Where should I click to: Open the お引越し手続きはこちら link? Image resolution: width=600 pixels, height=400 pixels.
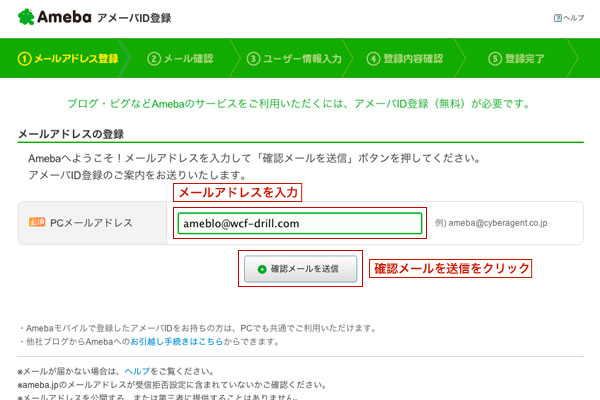(x=176, y=341)
